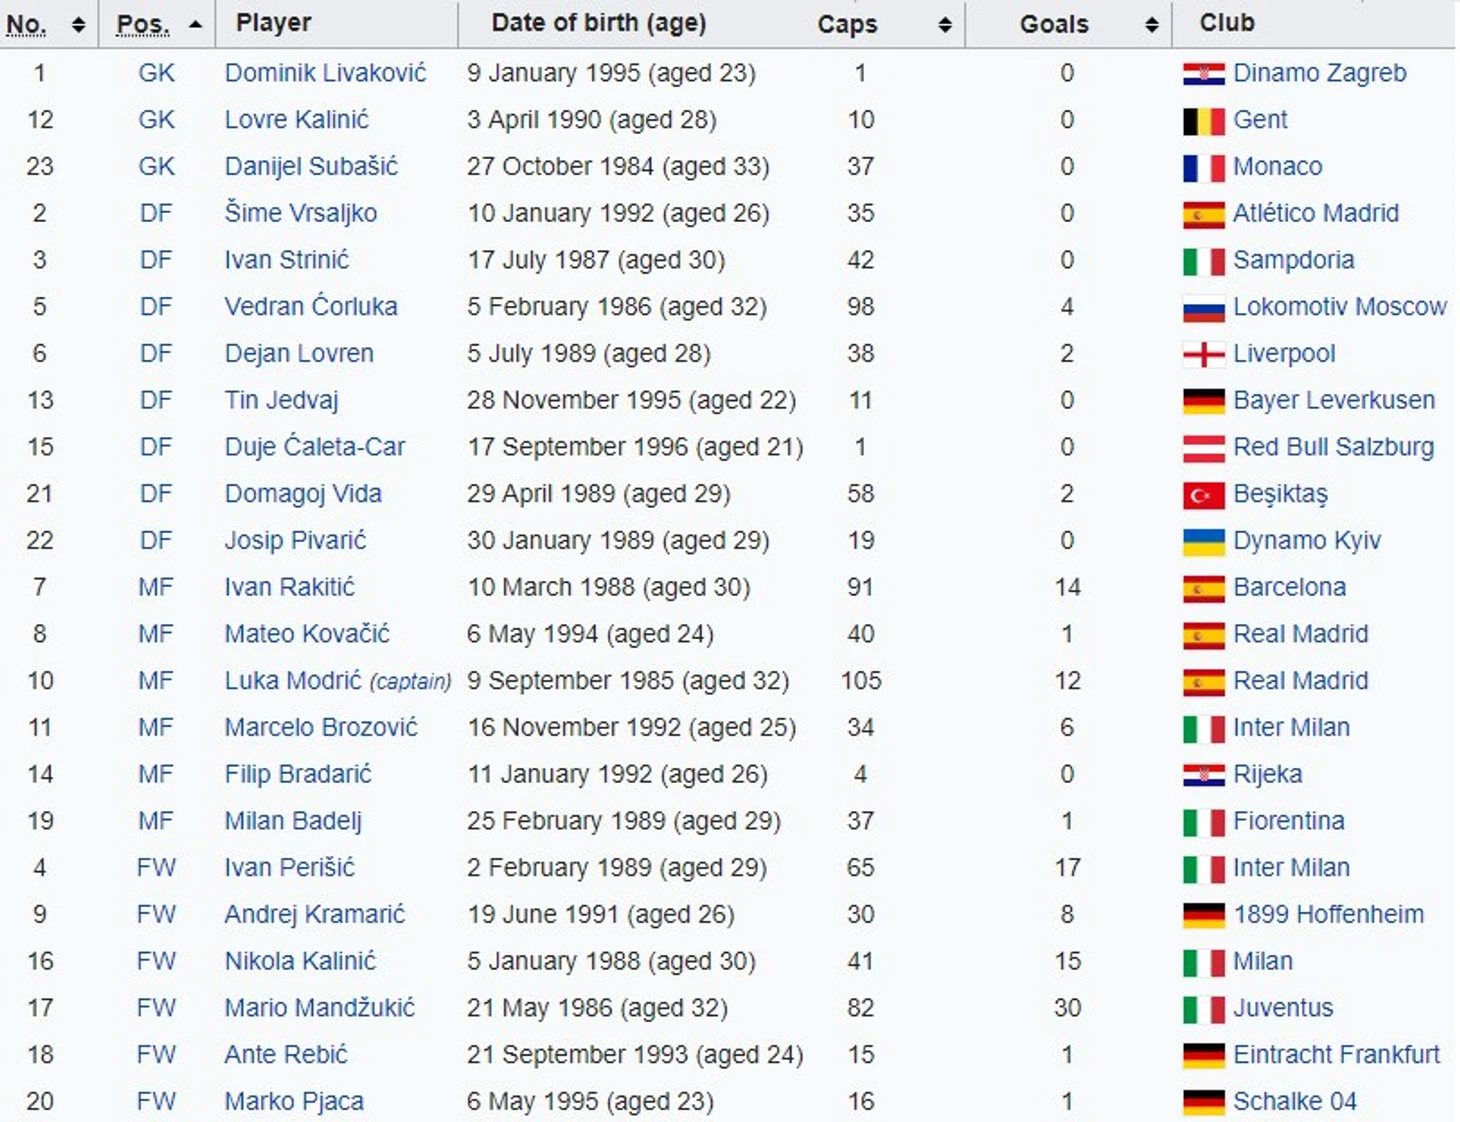
Task: Open Luka Modrić player page
Action: point(292,681)
